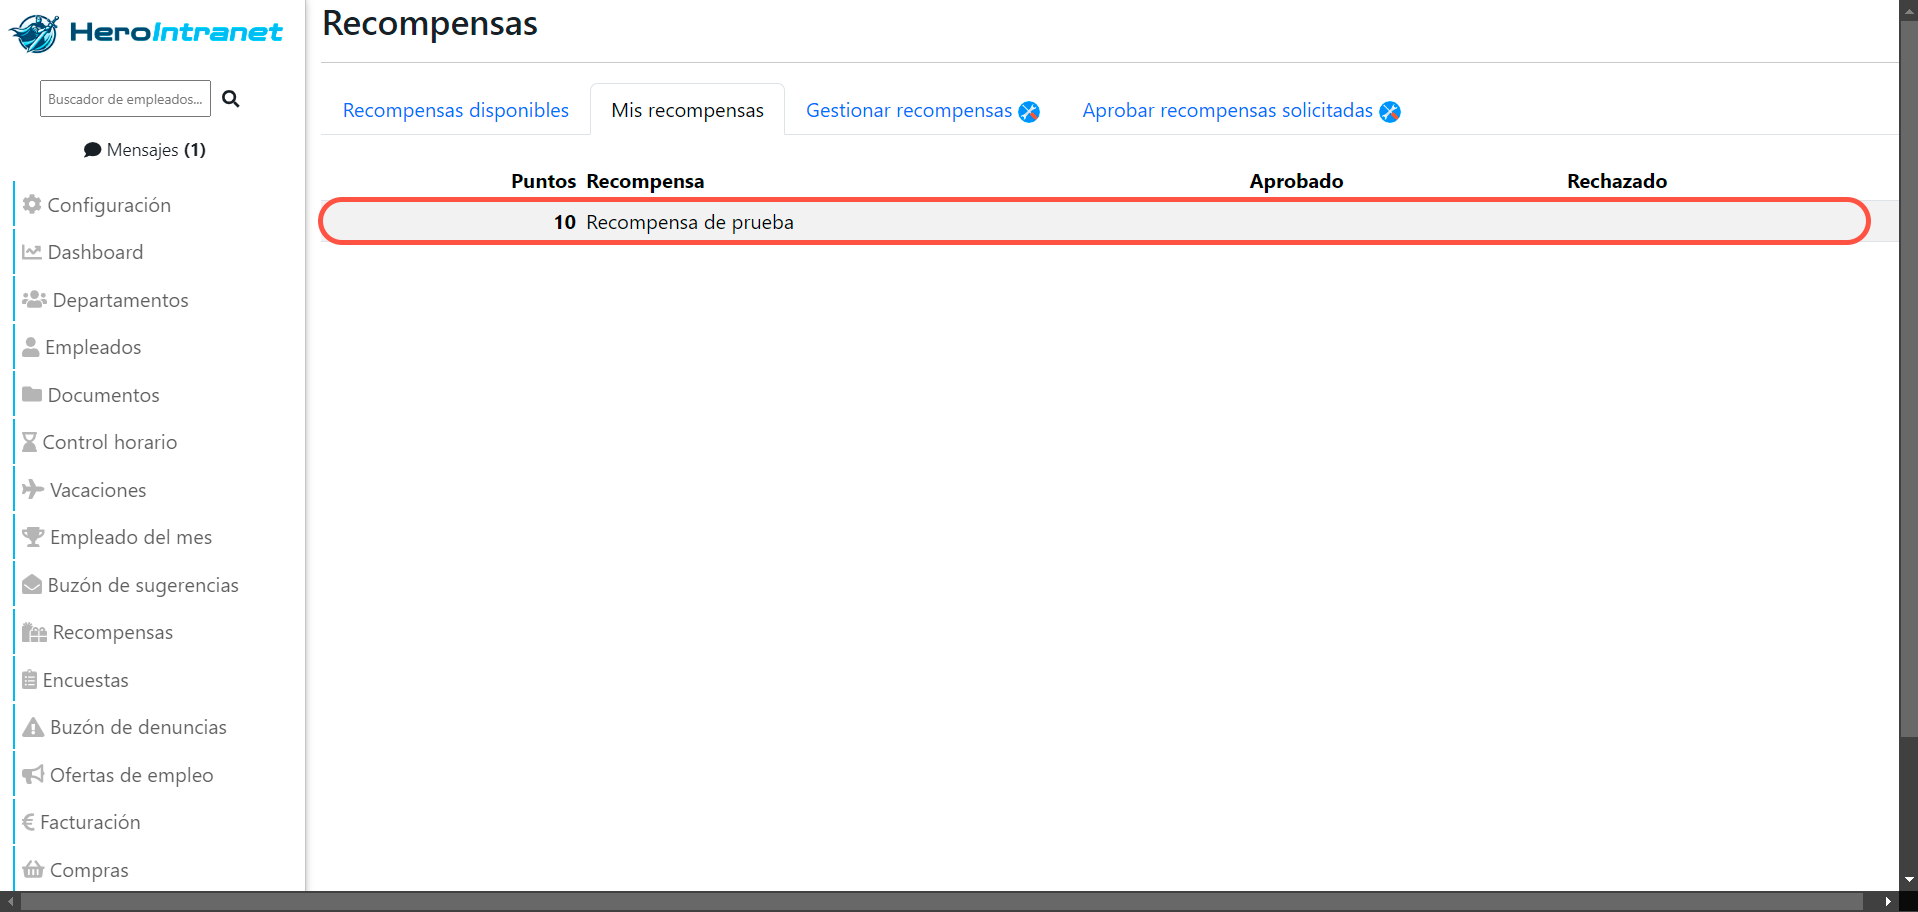This screenshot has width=1918, height=912.
Task: Navigate to Empleados page
Action: (93, 347)
